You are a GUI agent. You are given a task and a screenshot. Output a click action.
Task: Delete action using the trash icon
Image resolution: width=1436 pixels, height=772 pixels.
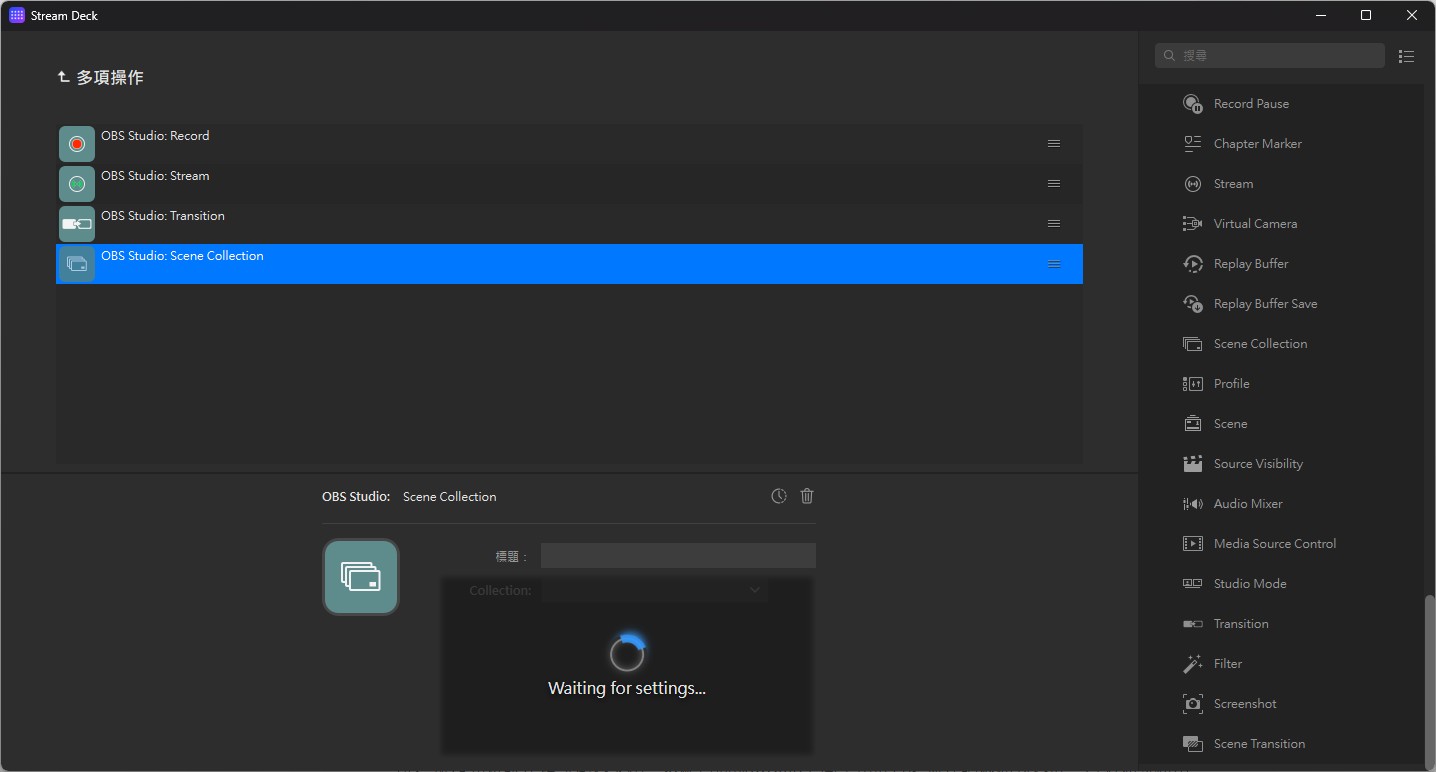tap(807, 496)
